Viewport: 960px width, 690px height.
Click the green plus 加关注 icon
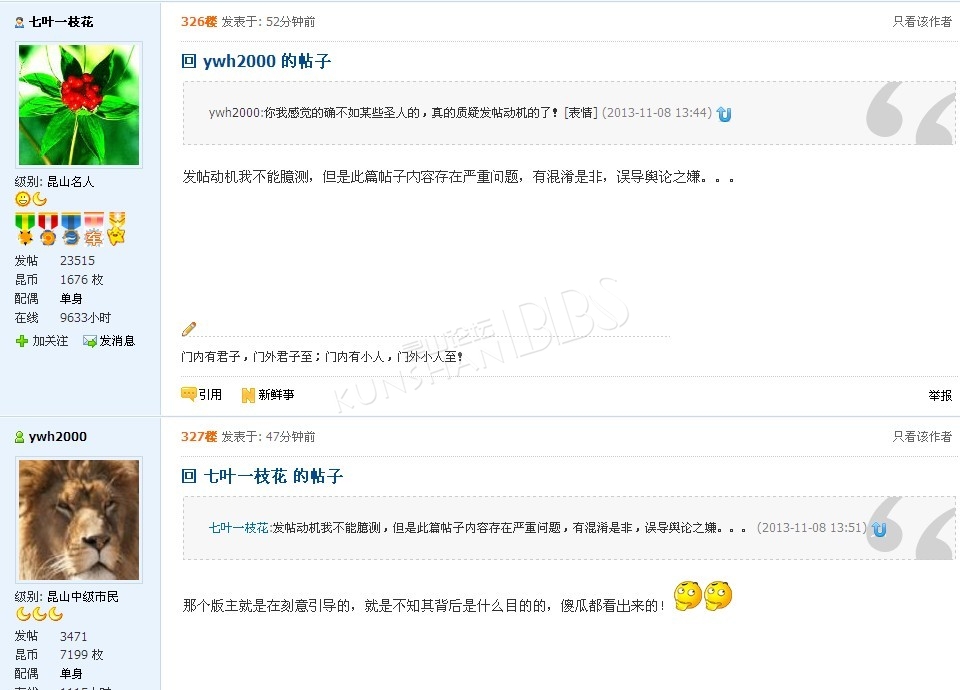[x=21, y=341]
